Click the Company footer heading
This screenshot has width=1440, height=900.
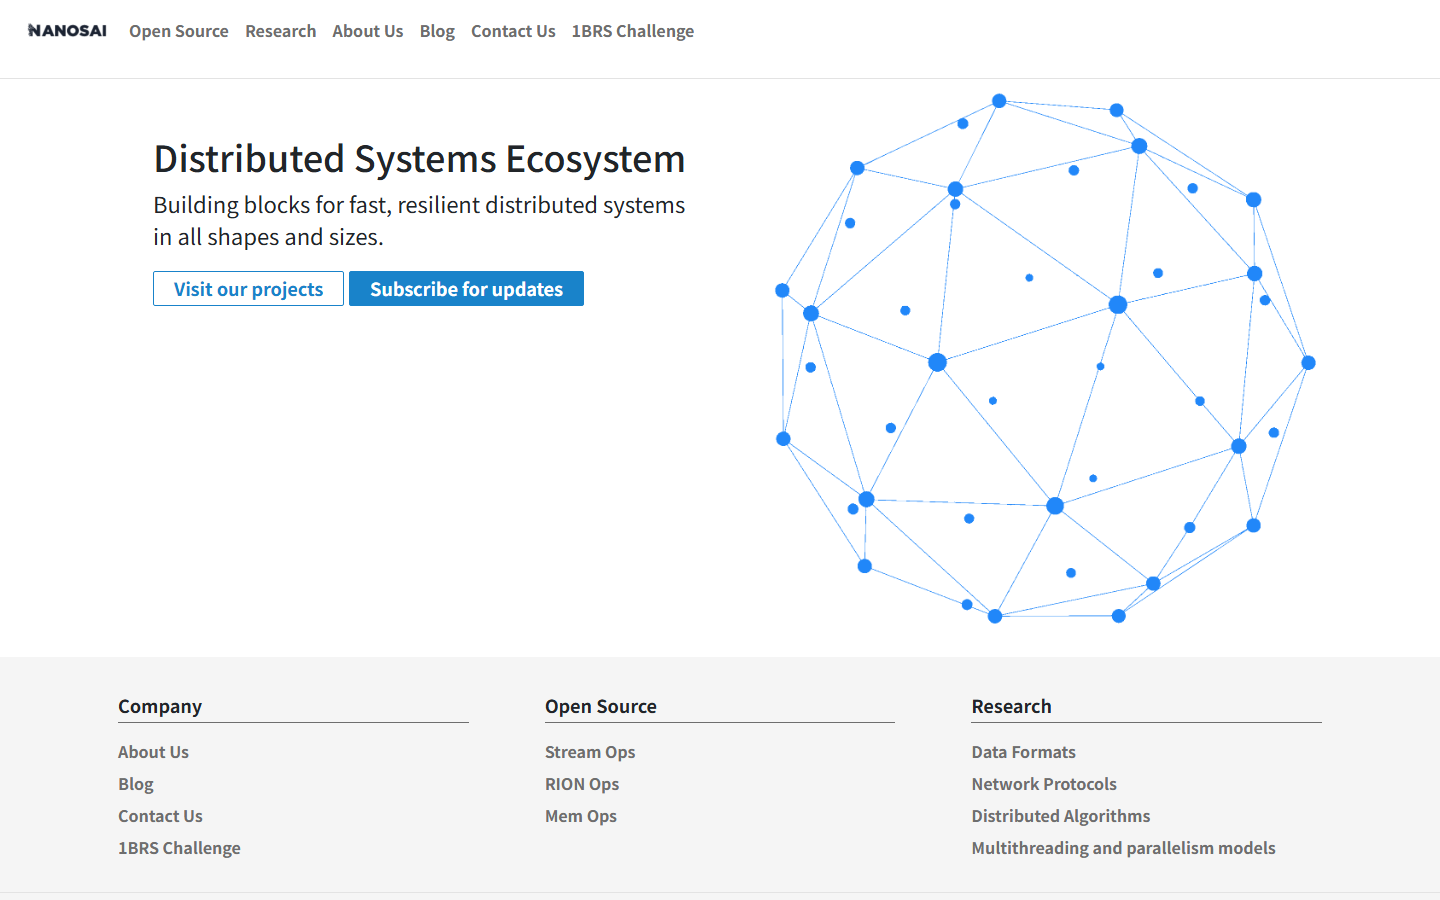pyautogui.click(x=160, y=706)
